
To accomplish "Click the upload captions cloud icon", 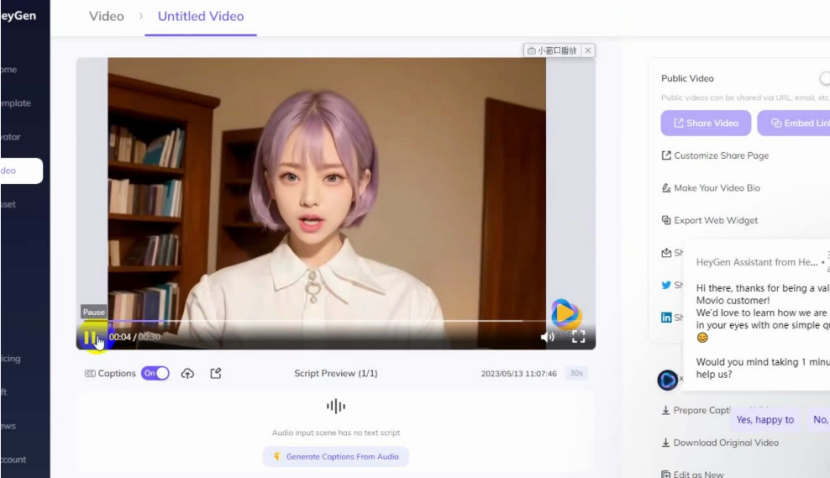I will pyautogui.click(x=187, y=373).
